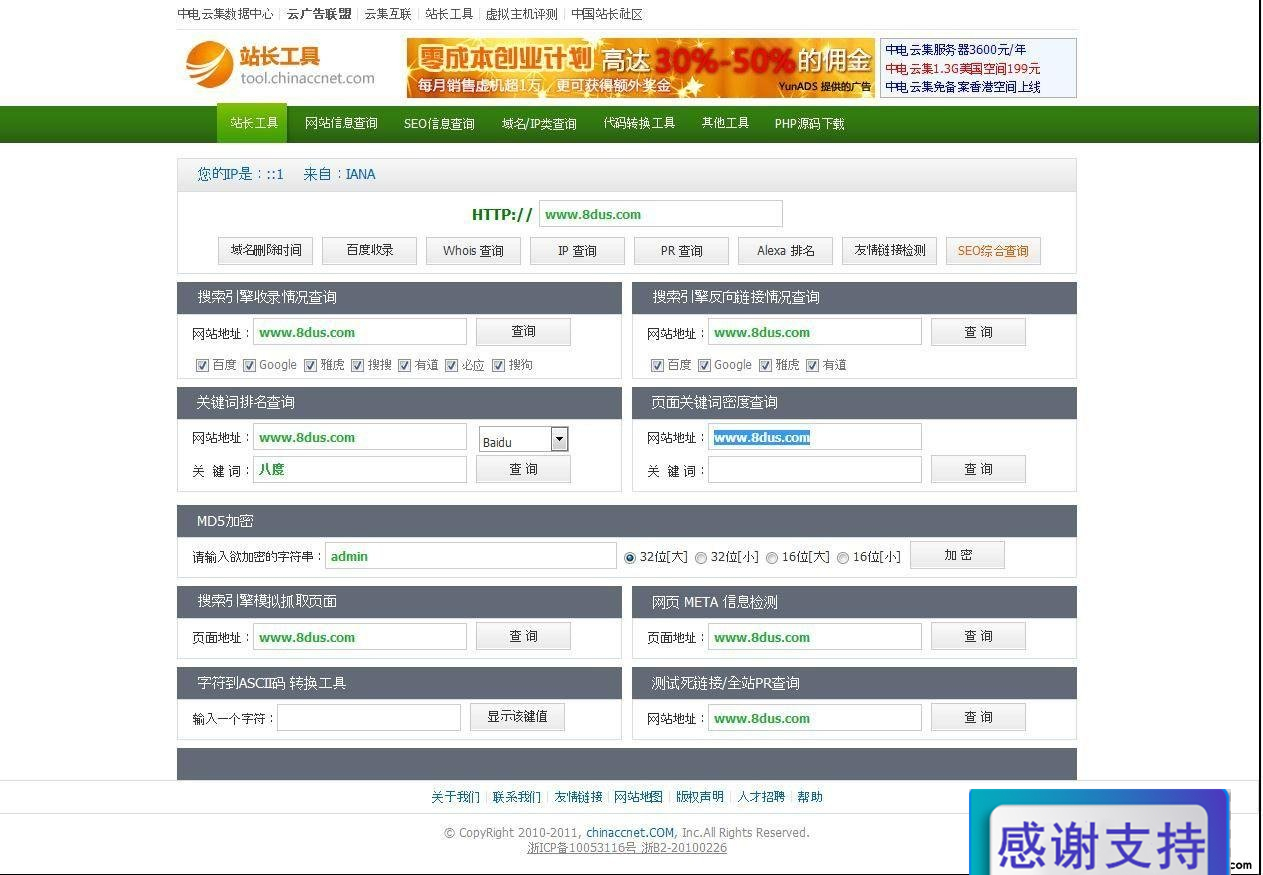1263x875 pixels.
Task: Open 关于我们 footer link
Action: (455, 797)
